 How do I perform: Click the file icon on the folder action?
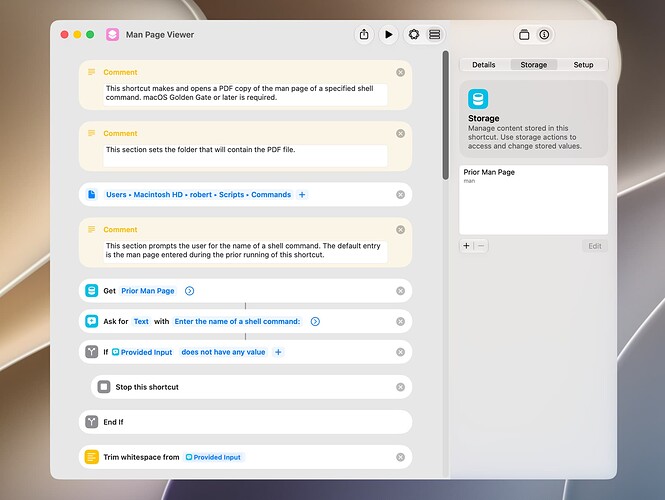coord(92,195)
